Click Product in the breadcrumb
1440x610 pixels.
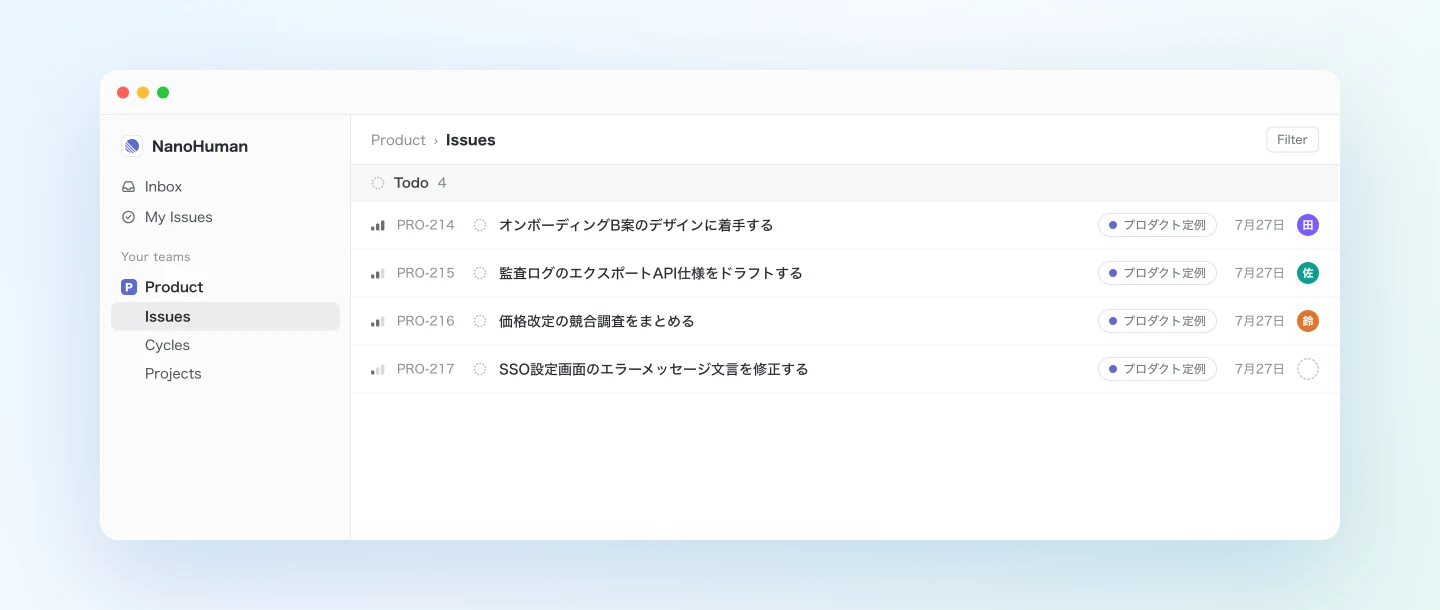pyautogui.click(x=398, y=140)
